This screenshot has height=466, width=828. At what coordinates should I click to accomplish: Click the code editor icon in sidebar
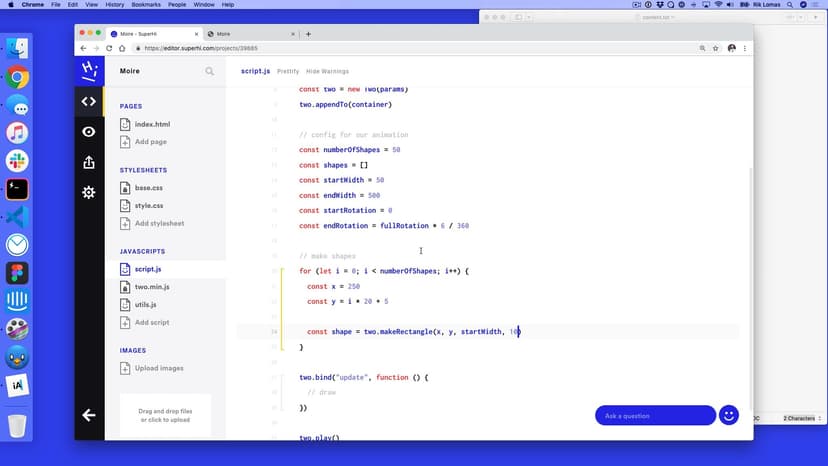point(89,101)
